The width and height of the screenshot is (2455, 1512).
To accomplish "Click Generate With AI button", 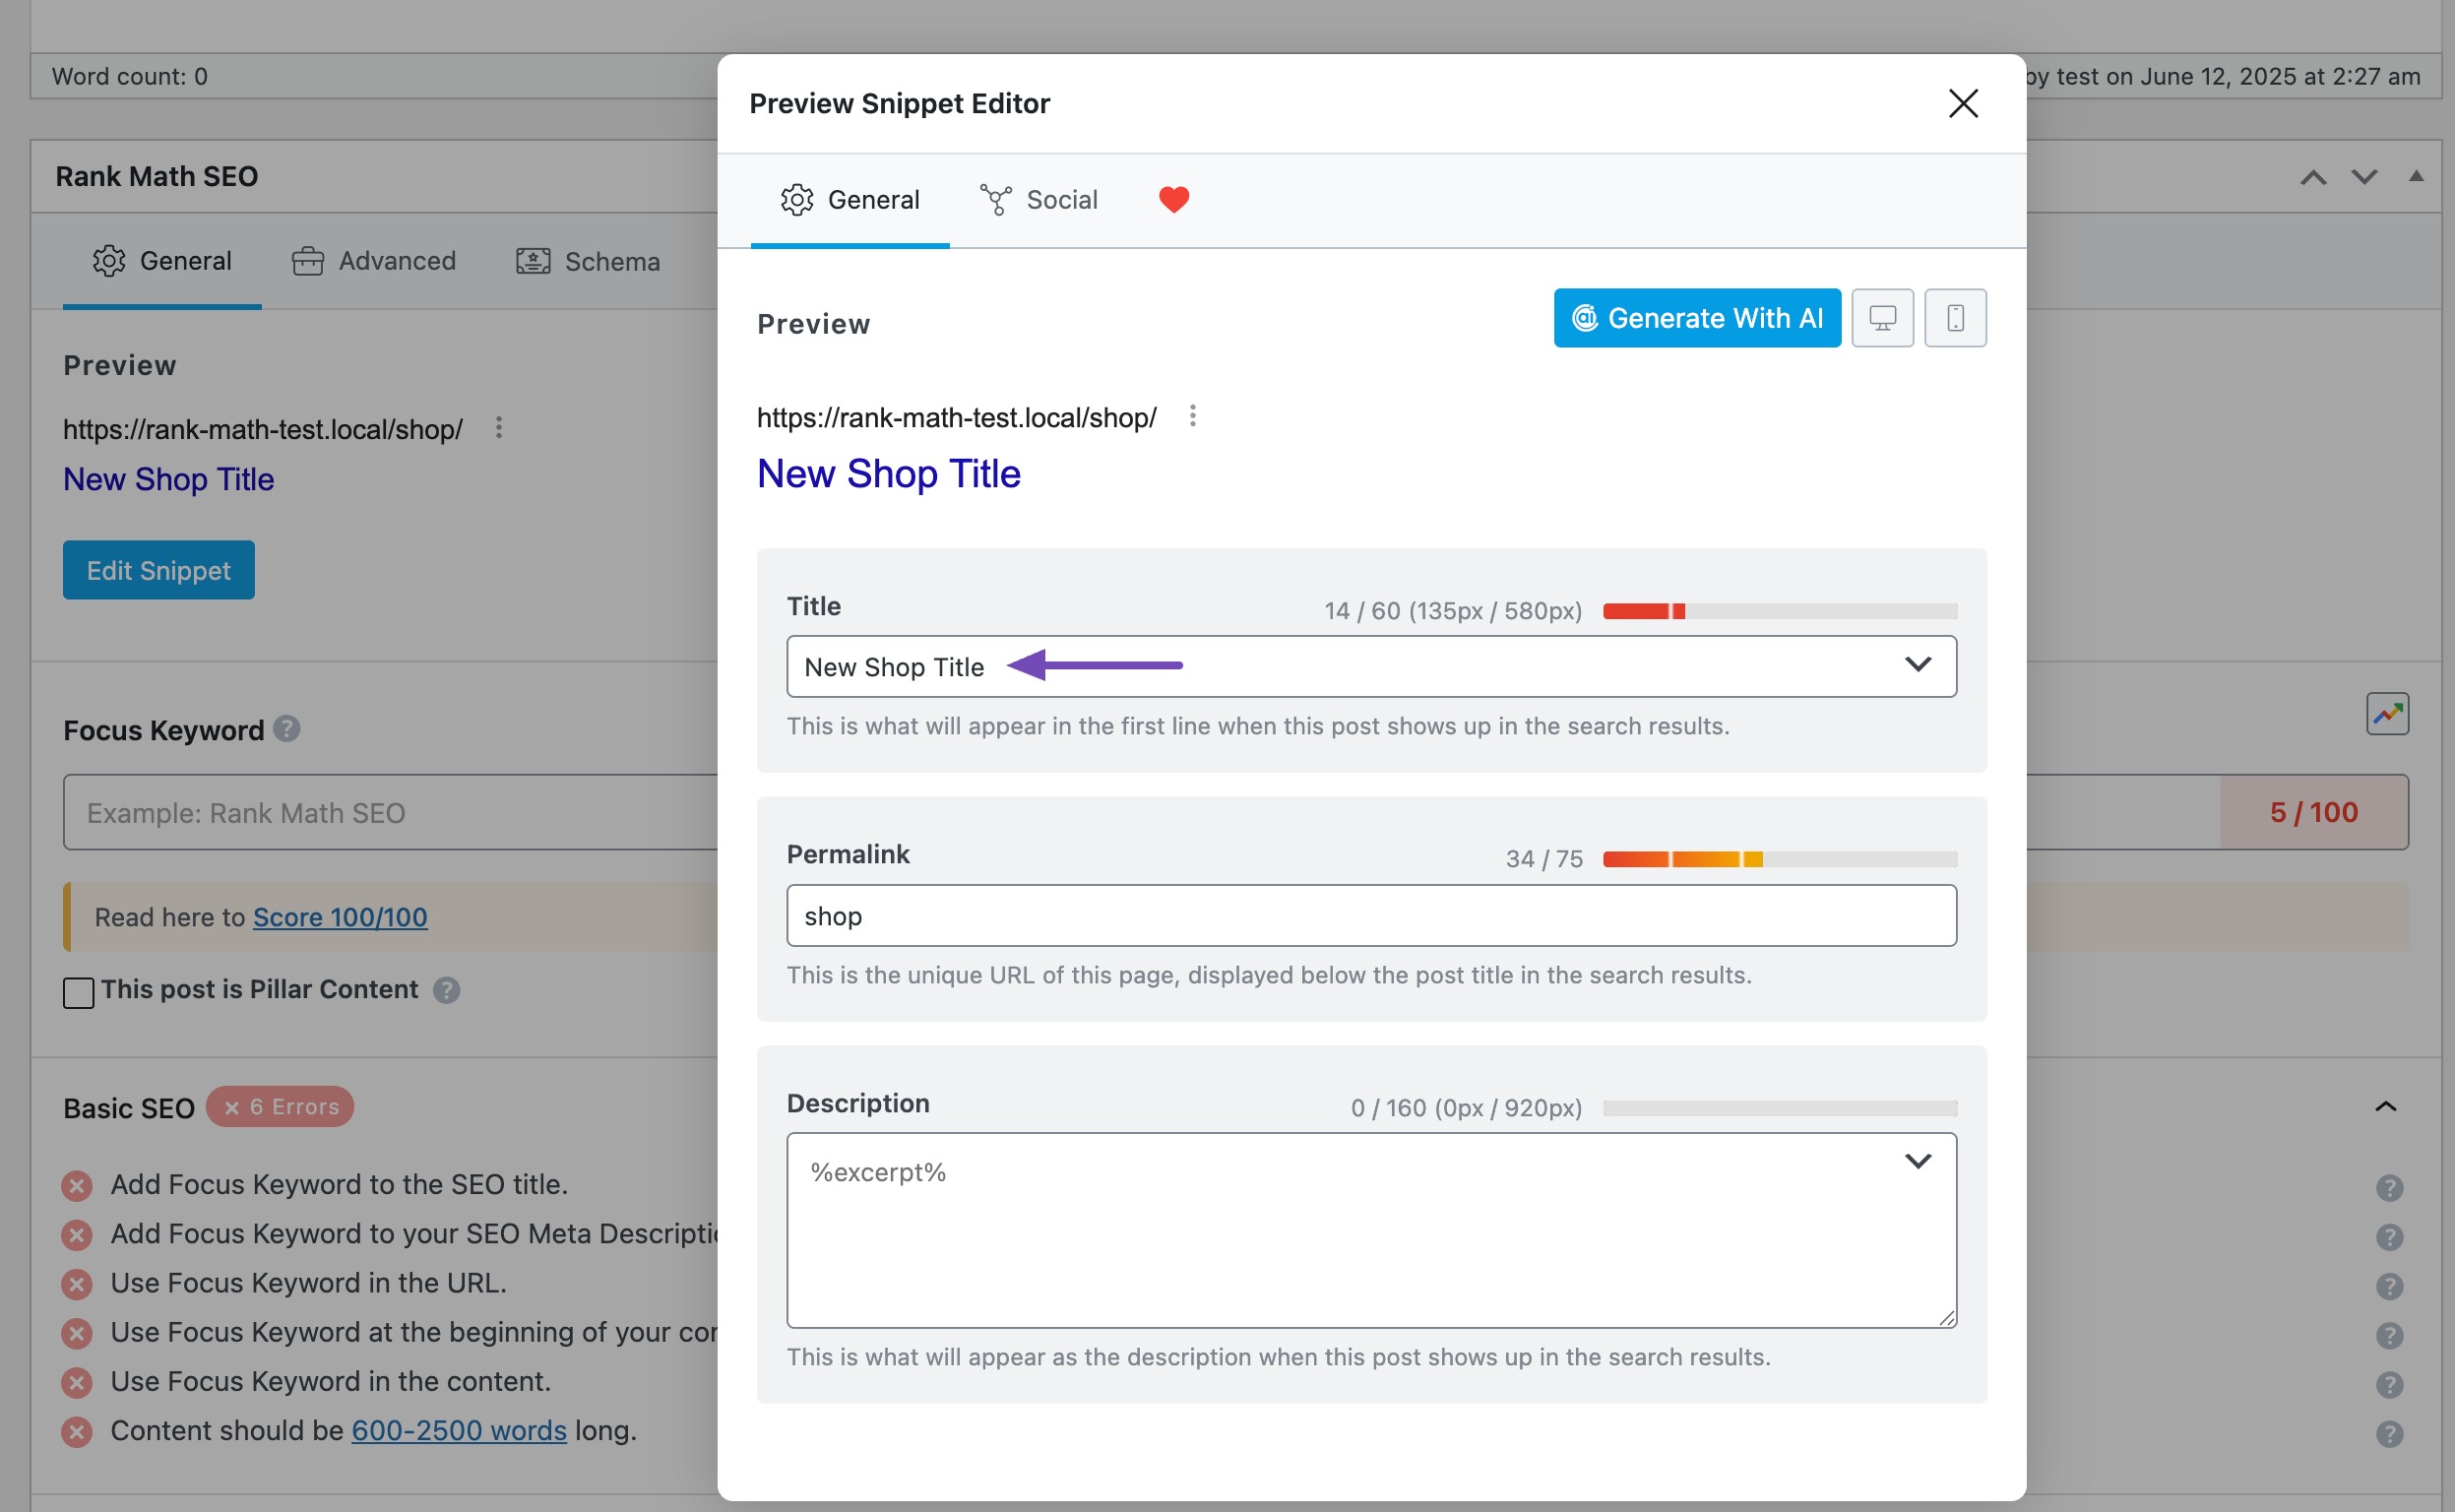I will [1696, 318].
